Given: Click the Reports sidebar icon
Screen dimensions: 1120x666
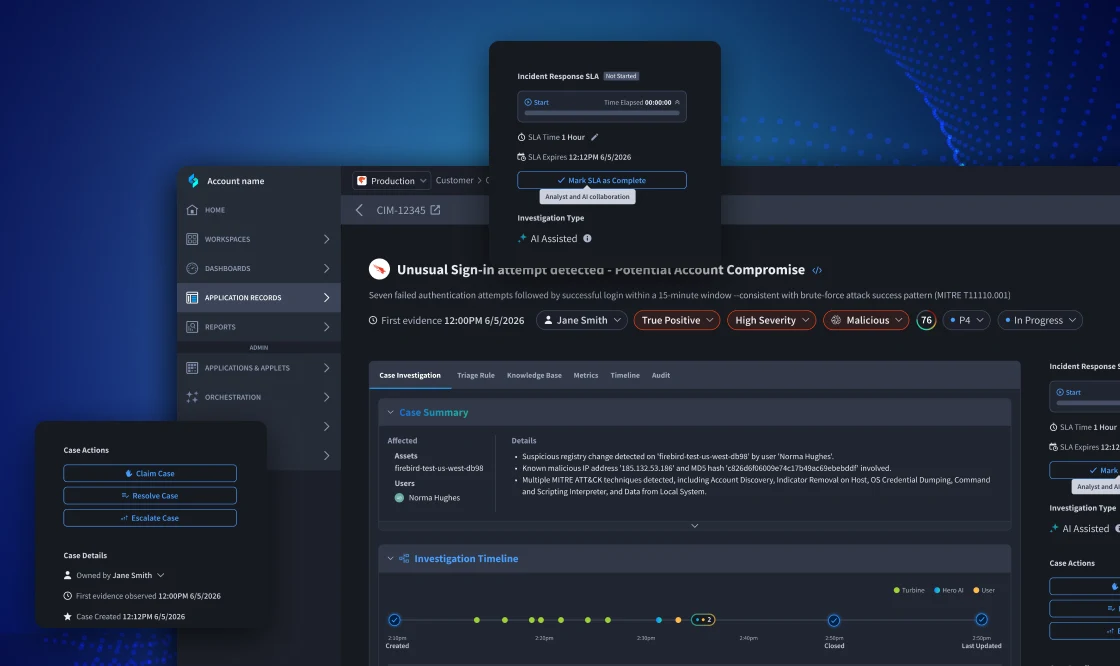Looking at the screenshot, I should [192, 327].
